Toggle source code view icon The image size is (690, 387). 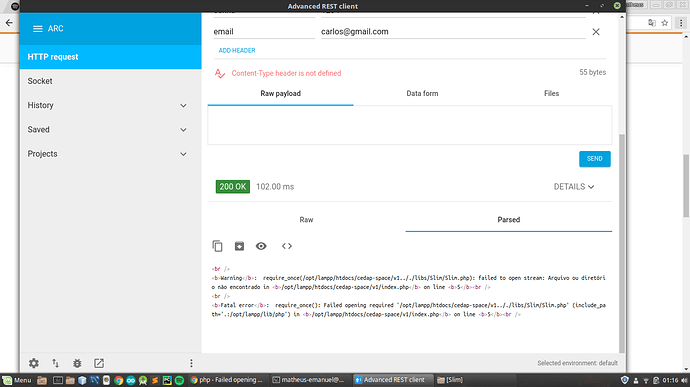287,246
